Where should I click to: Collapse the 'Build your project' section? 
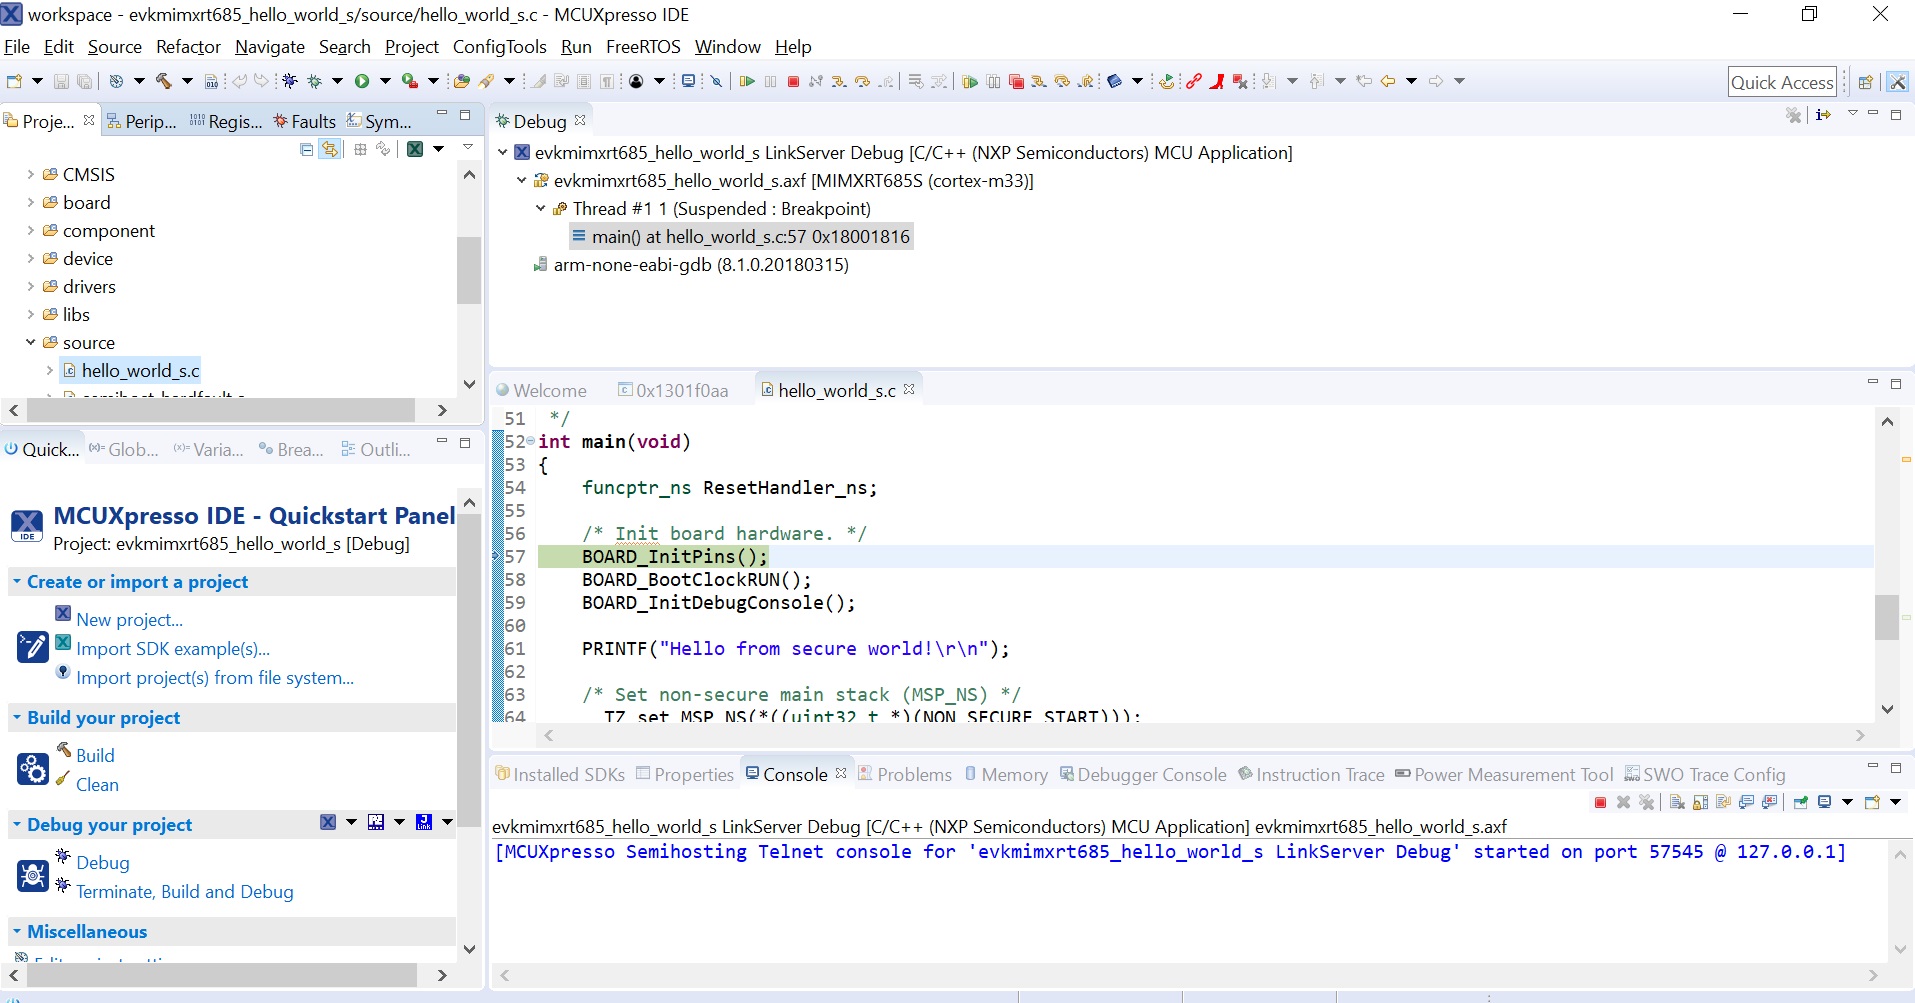click(x=17, y=718)
